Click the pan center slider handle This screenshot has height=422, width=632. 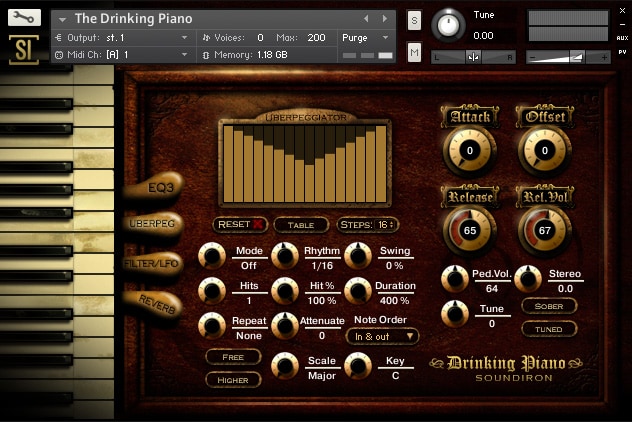tap(473, 57)
